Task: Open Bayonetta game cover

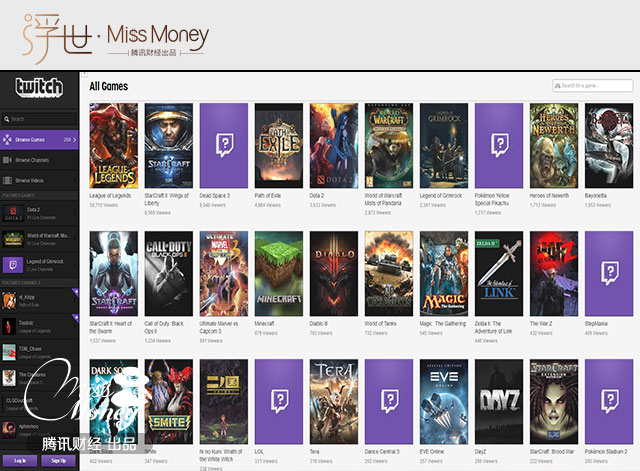Action: point(609,146)
